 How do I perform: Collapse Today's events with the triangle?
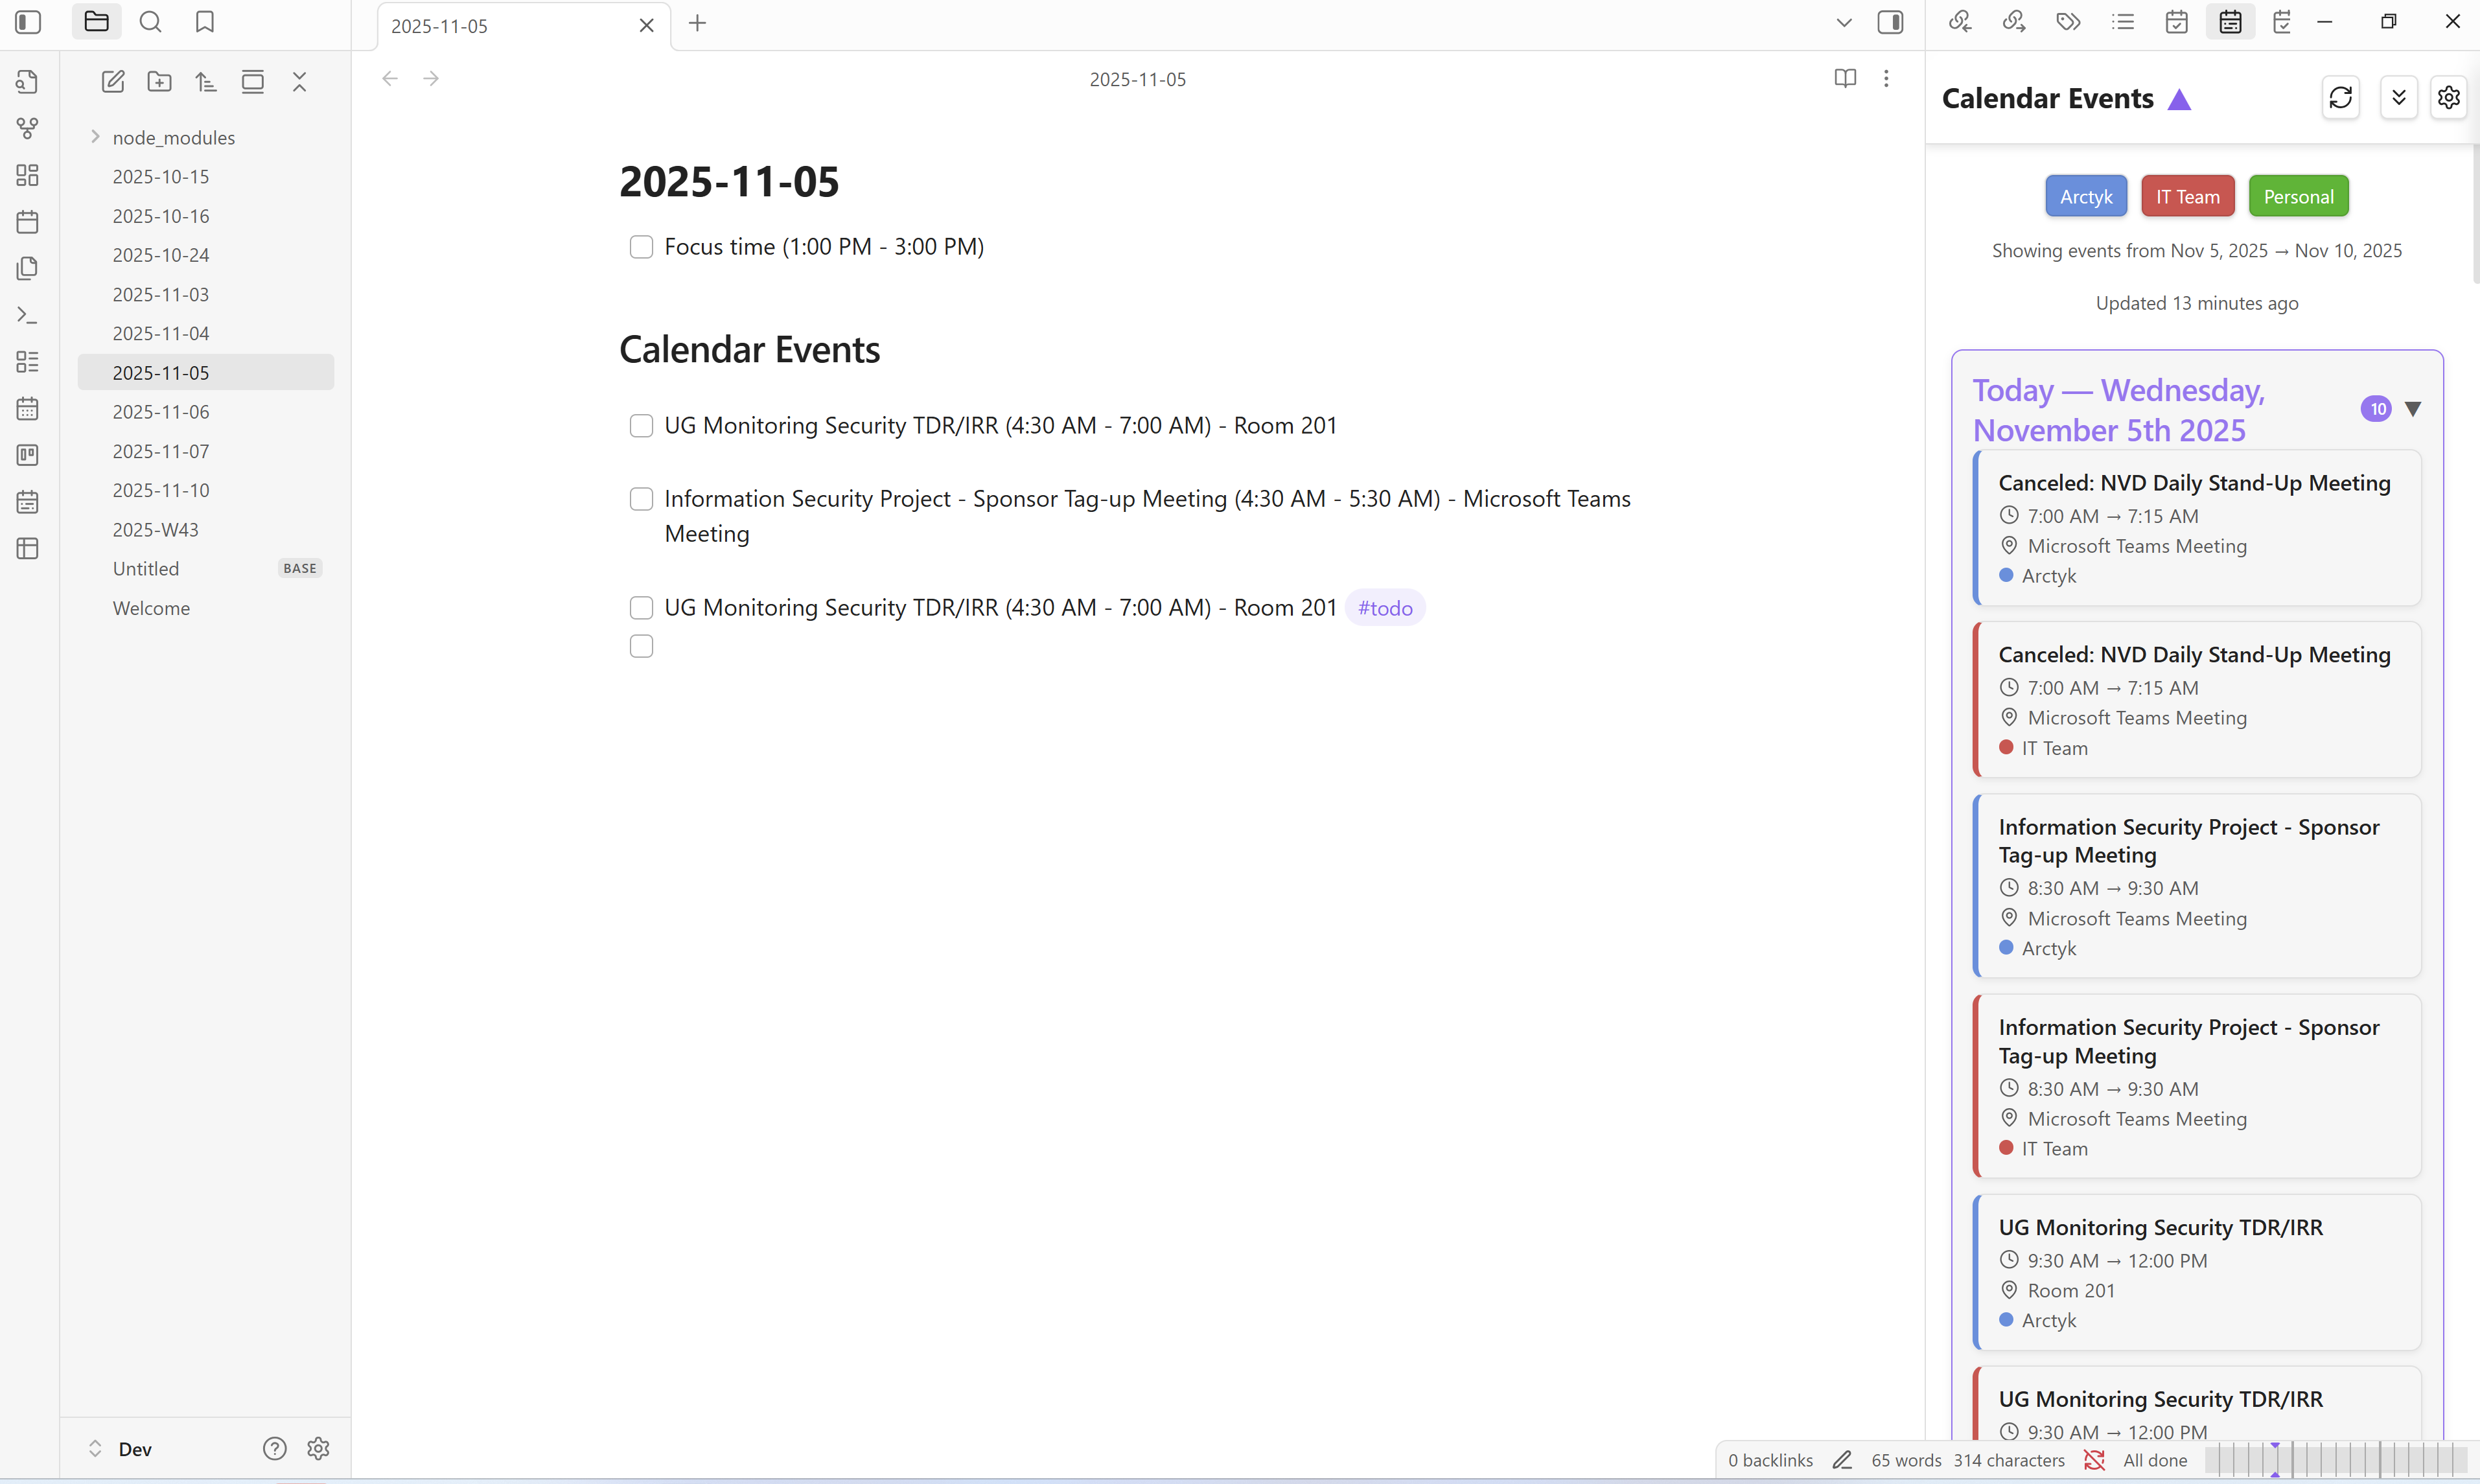[2413, 409]
